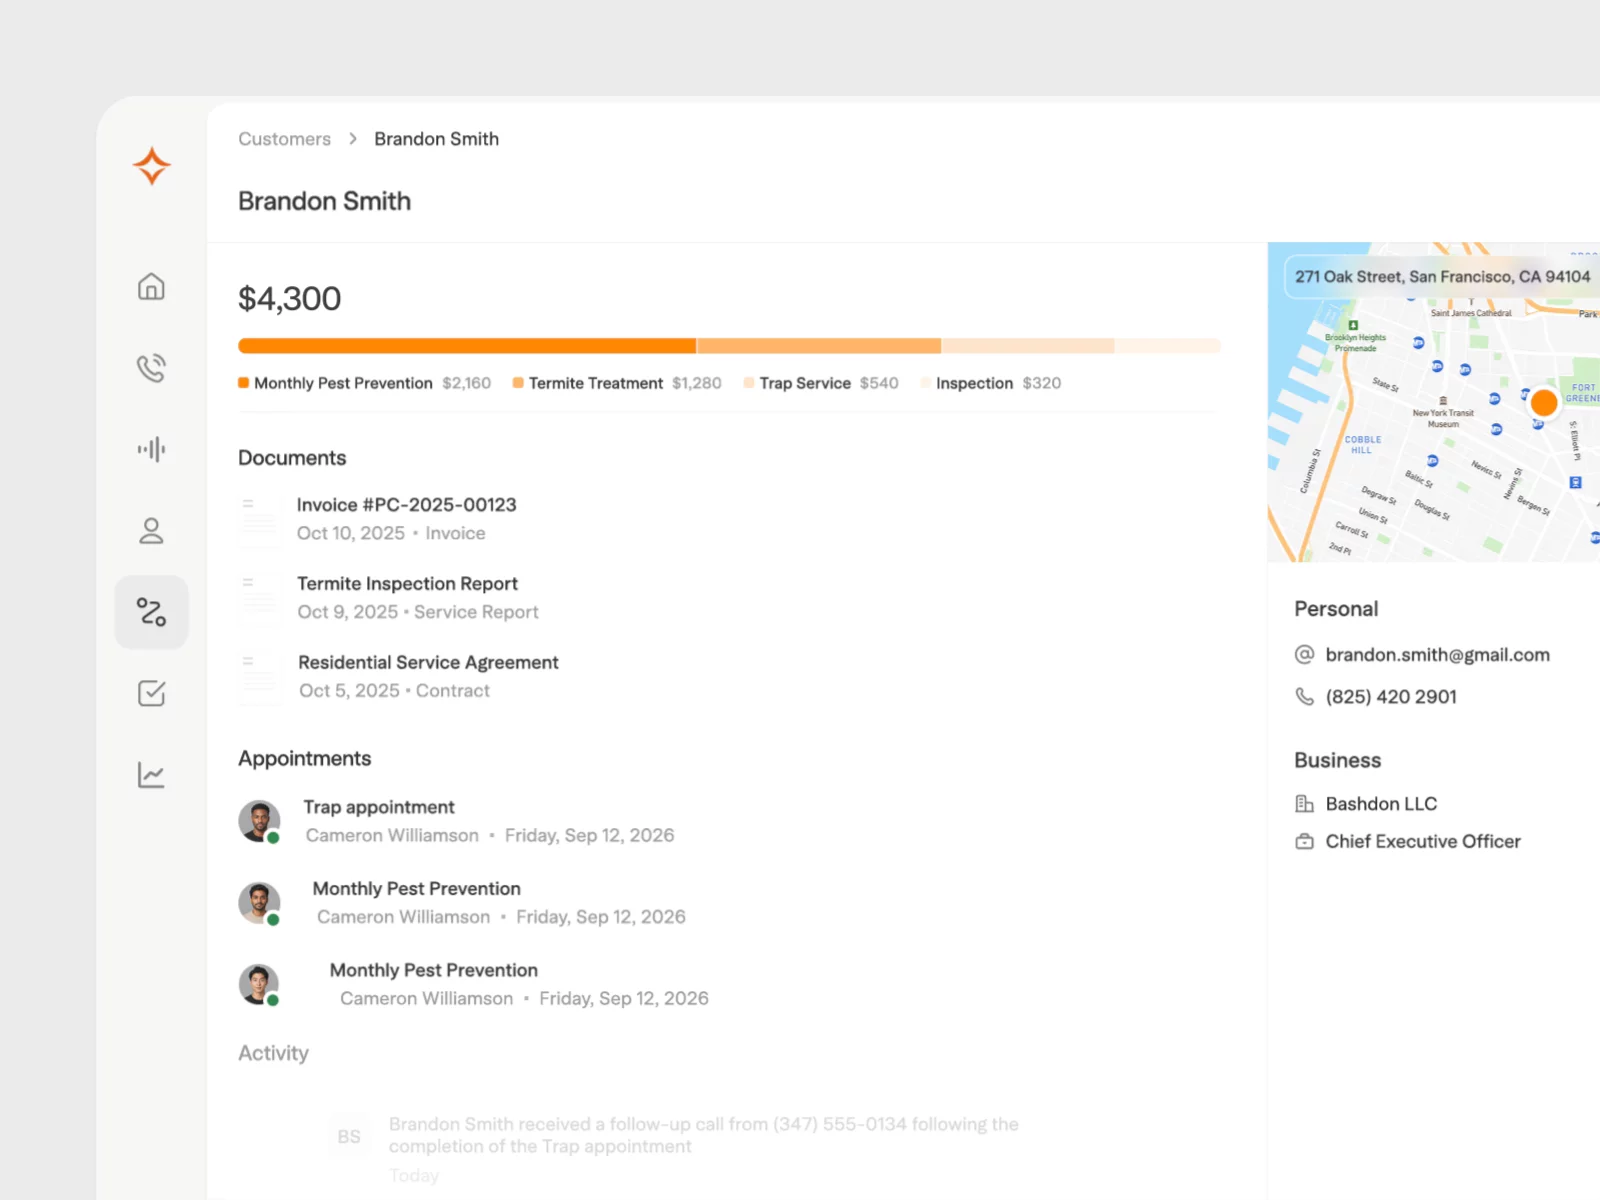
Task: Click the Brandon Smith breadcrumb item
Action: (x=436, y=139)
